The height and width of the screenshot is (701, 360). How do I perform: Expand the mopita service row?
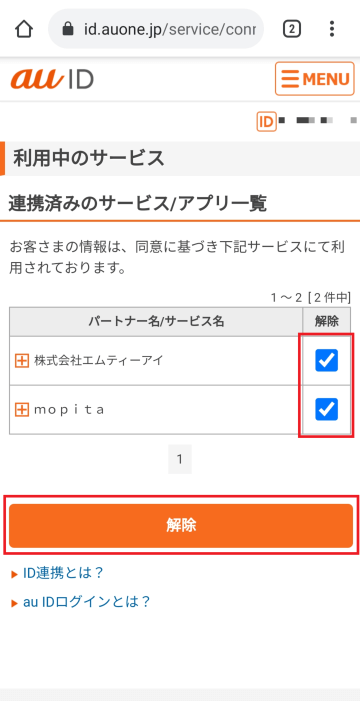click(x=22, y=409)
